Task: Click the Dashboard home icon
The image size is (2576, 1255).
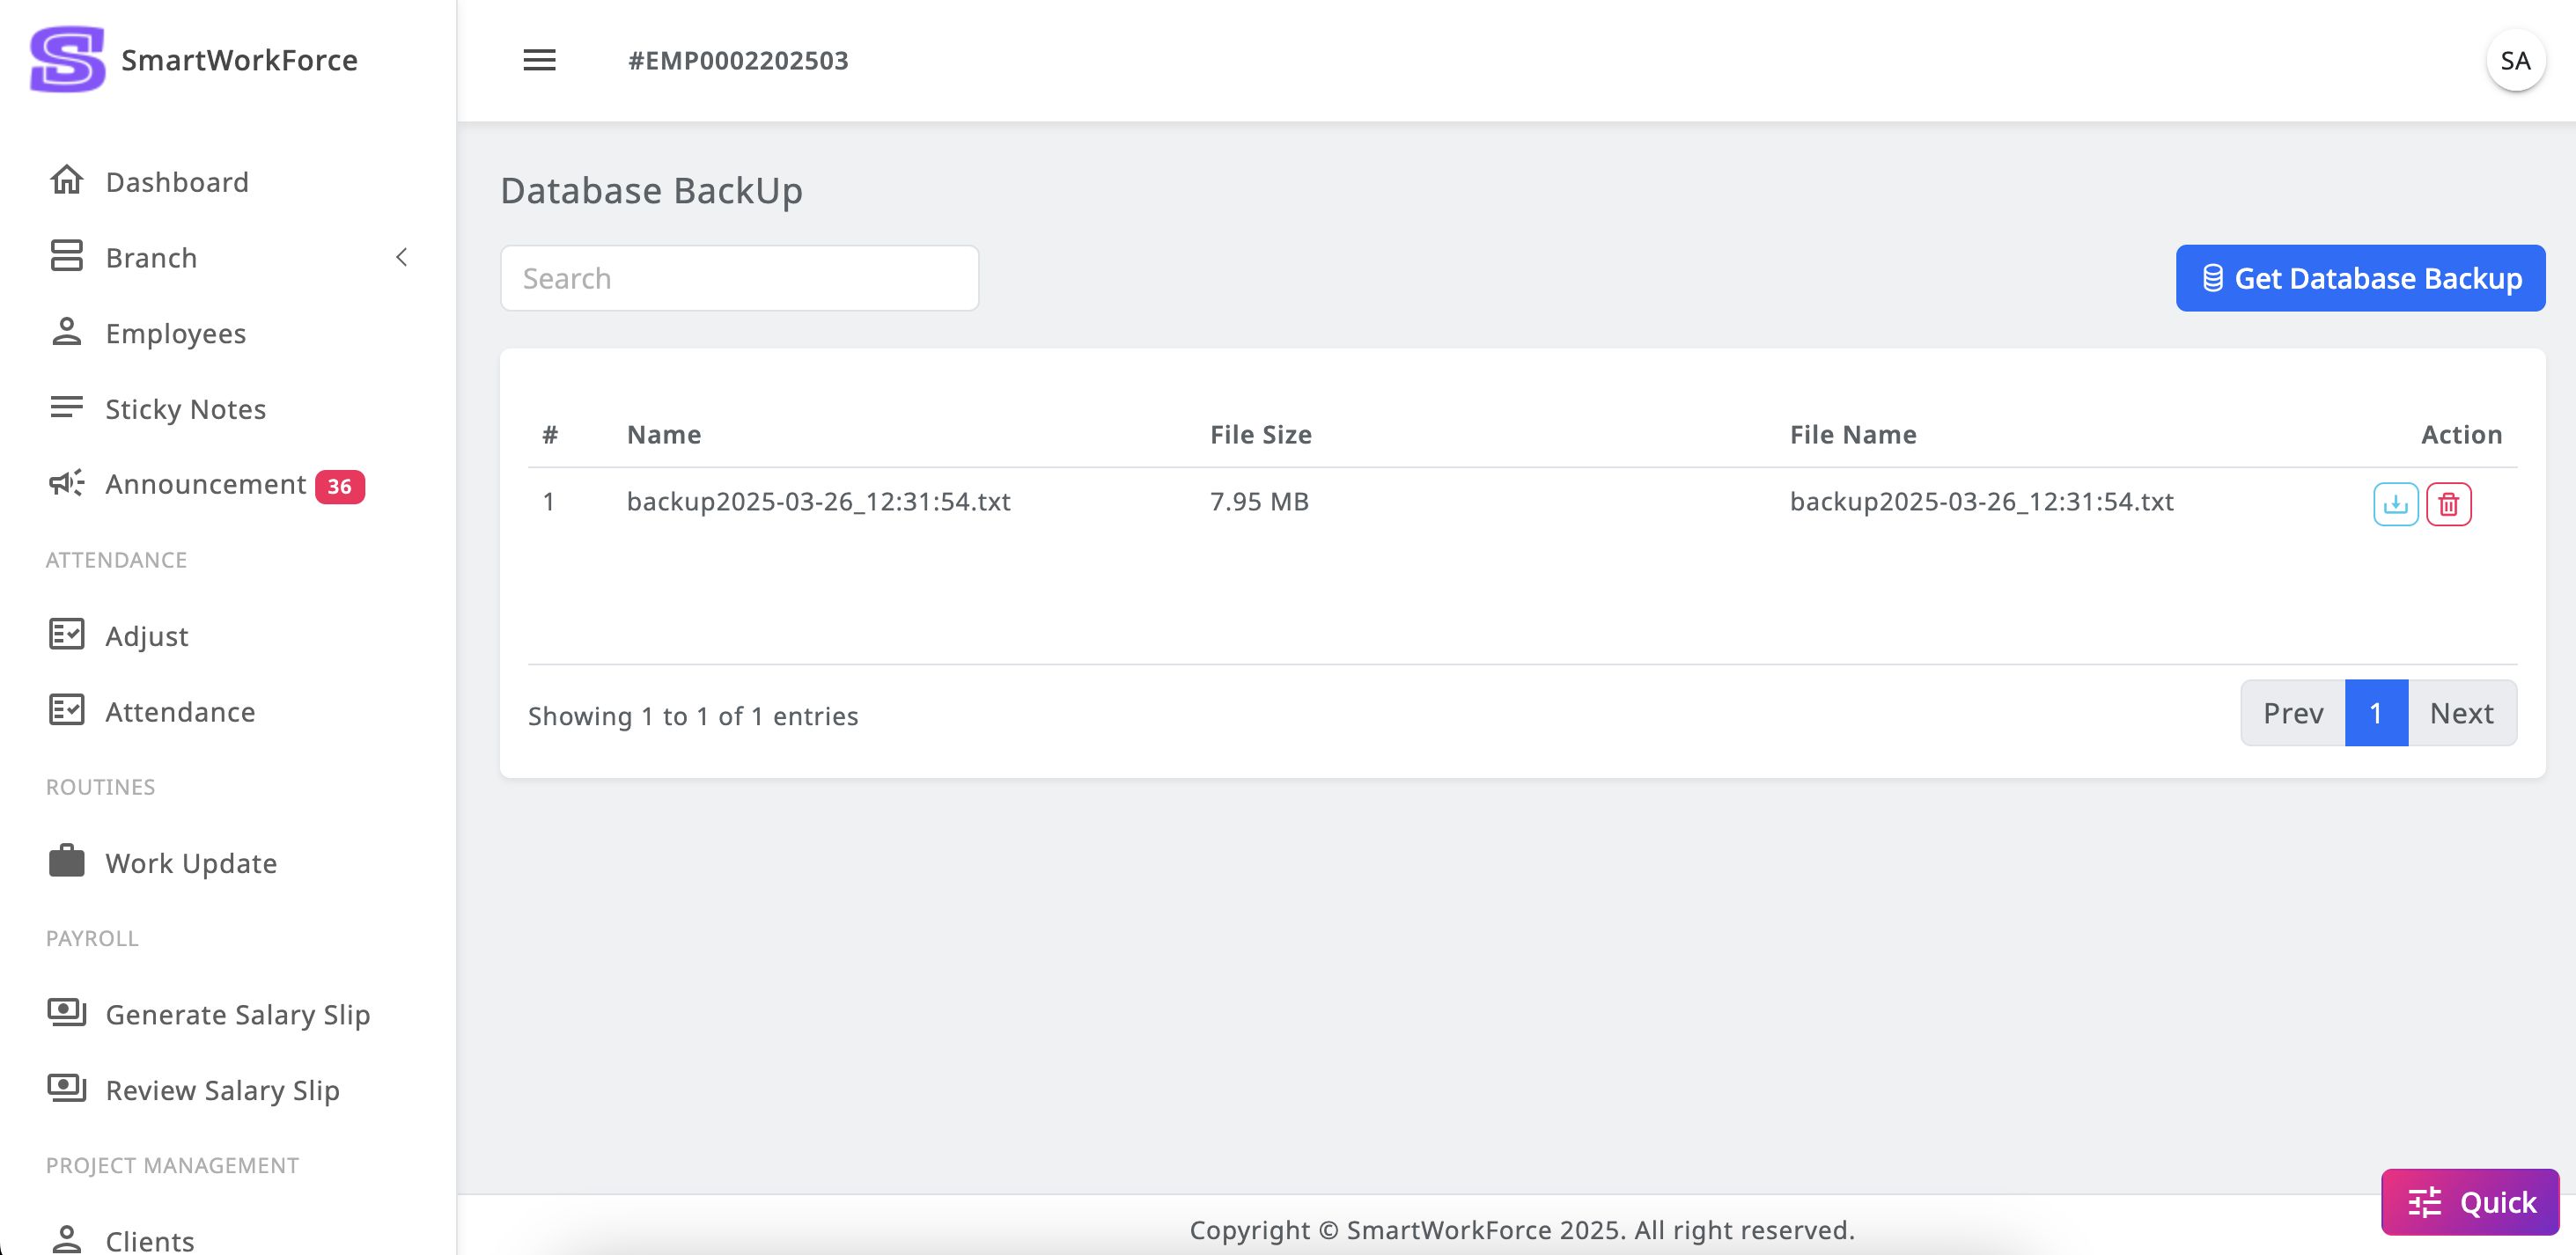Action: [67, 181]
